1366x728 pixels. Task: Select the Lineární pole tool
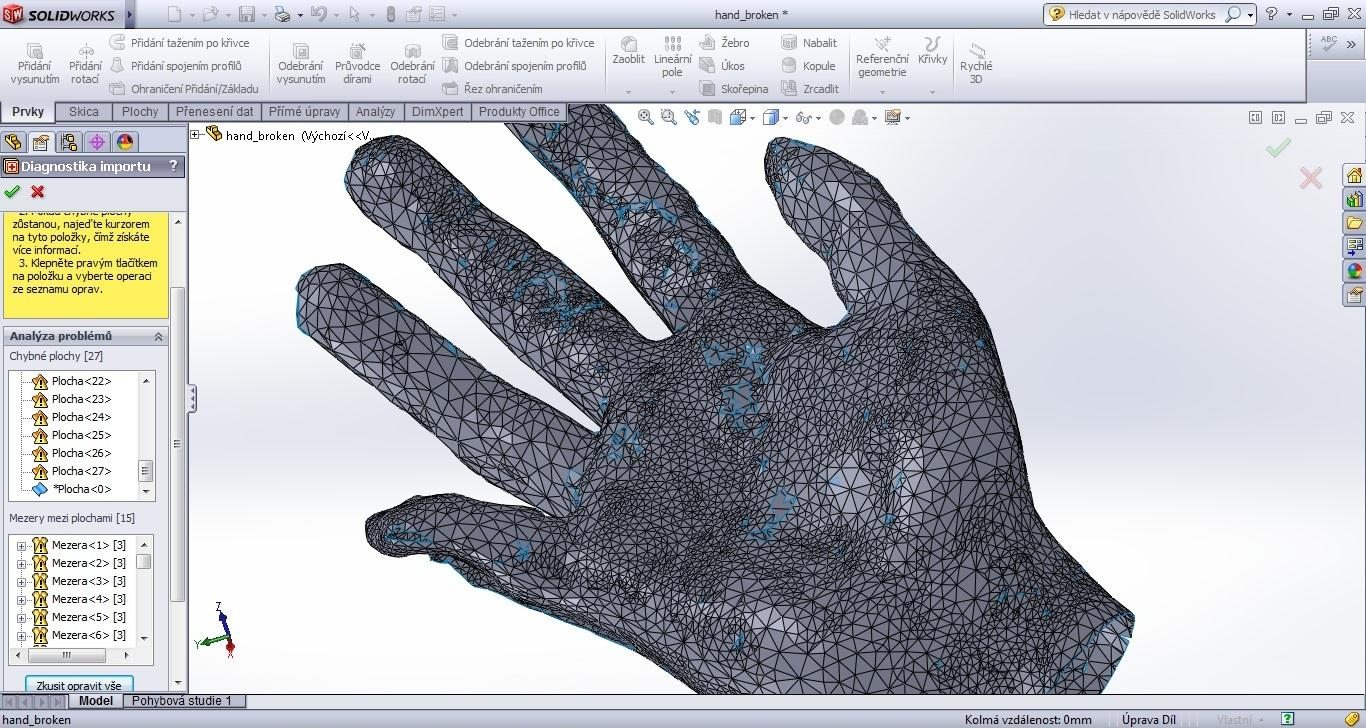pyautogui.click(x=673, y=56)
